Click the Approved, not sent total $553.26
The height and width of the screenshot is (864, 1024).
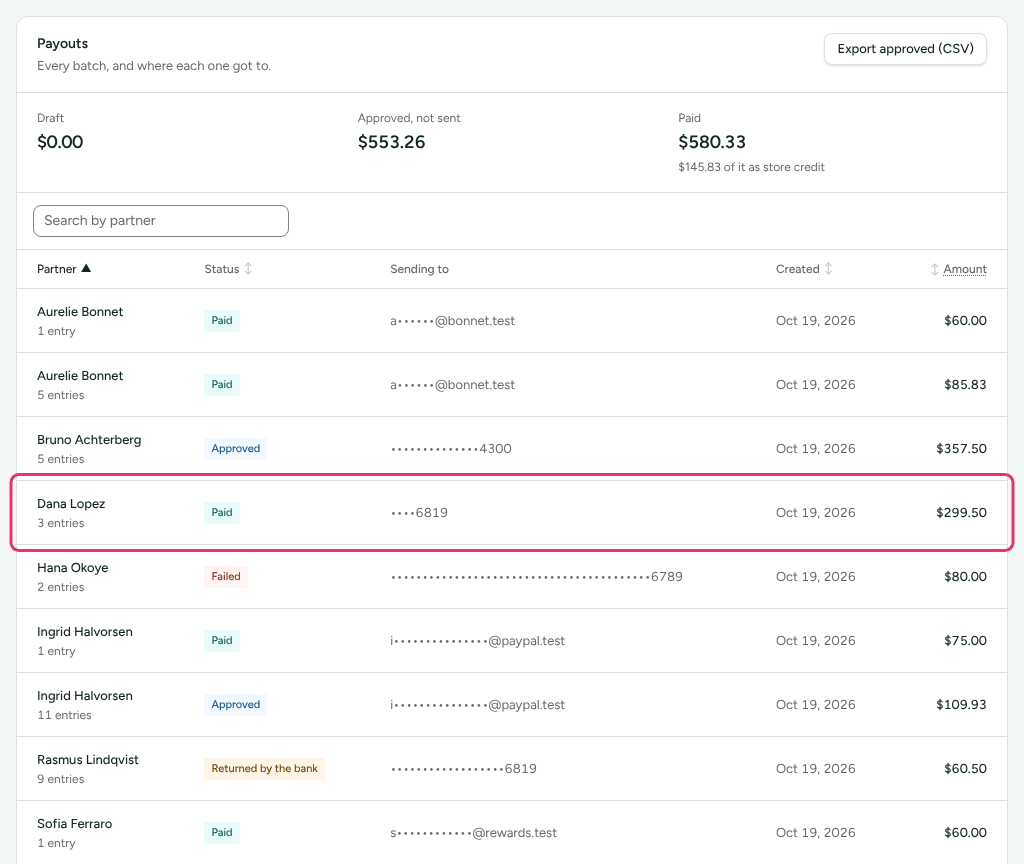coord(391,142)
